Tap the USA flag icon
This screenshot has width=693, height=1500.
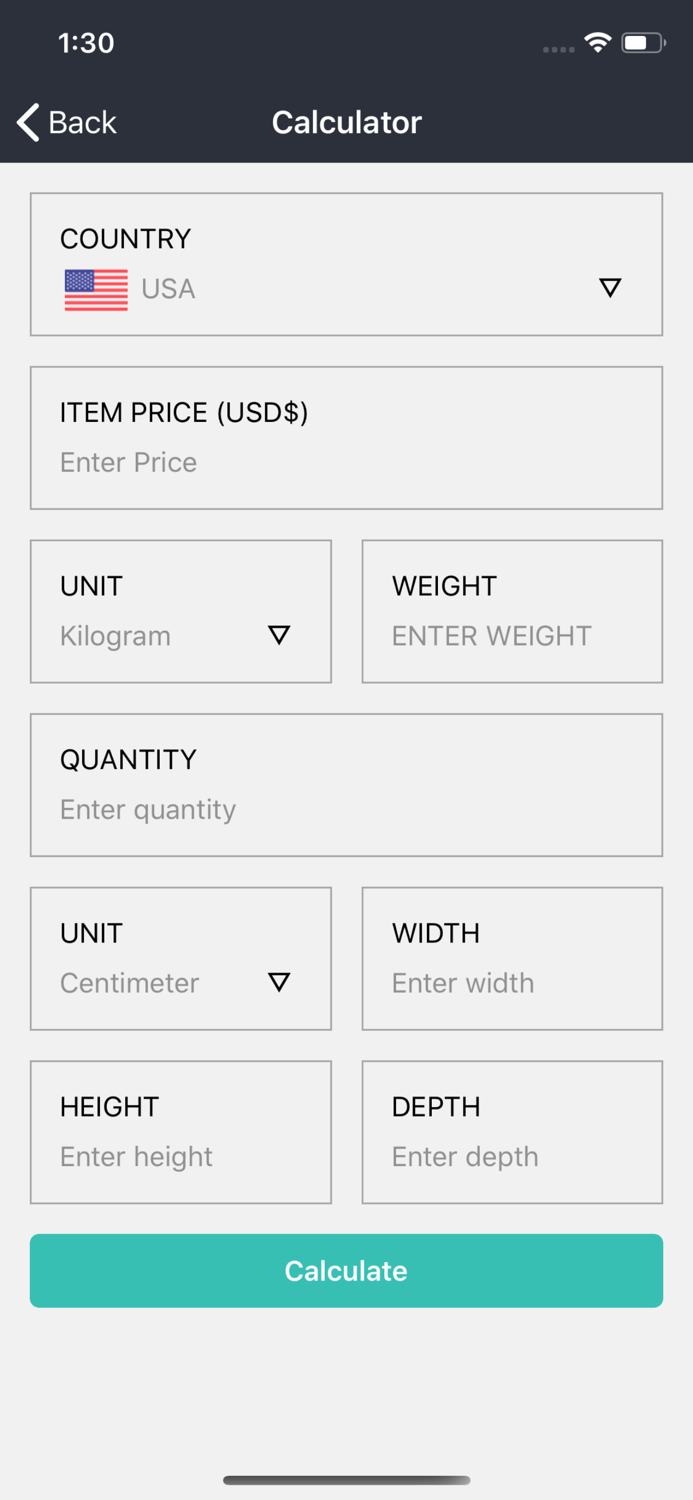(x=96, y=289)
